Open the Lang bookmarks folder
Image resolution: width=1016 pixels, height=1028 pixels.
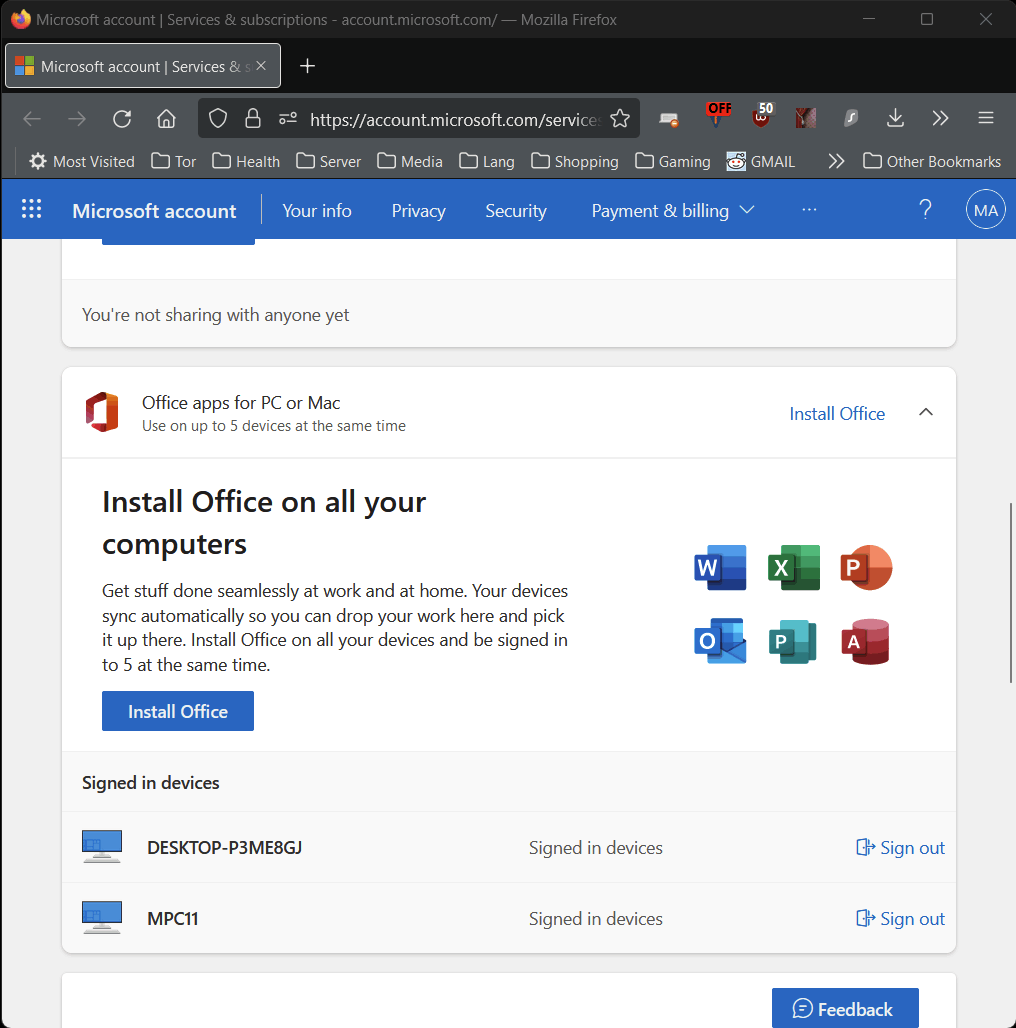486,161
